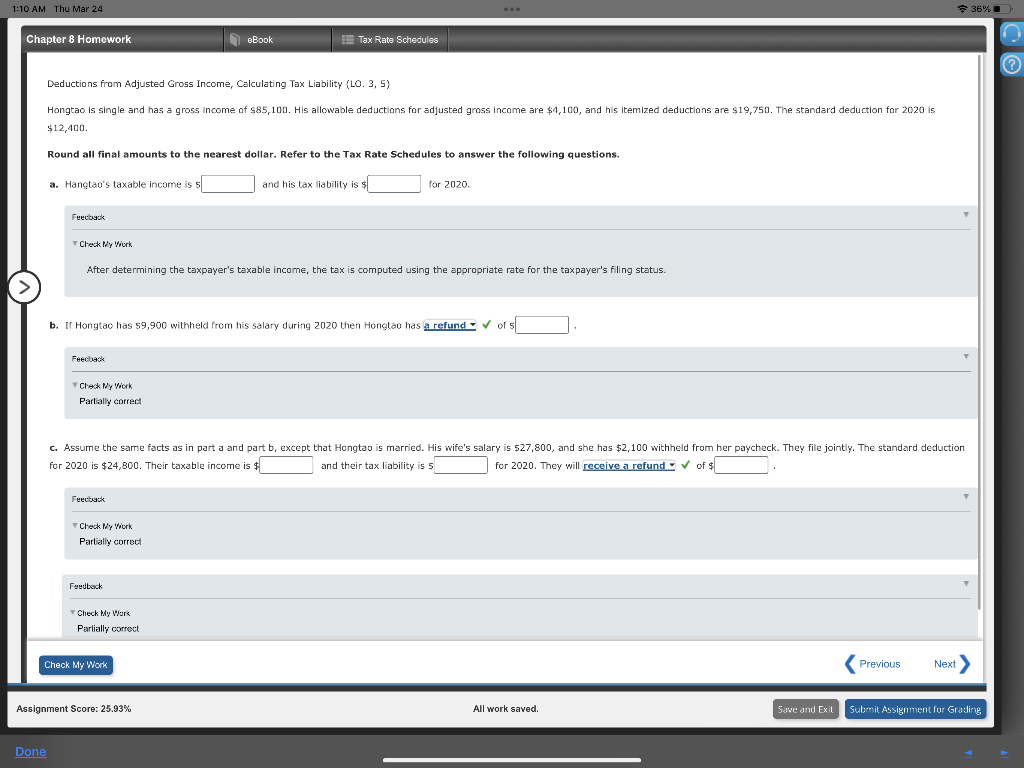Screen dimensions: 1024x768
Task: Click the taxable income input field in part a
Action: pyautogui.click(x=227, y=183)
